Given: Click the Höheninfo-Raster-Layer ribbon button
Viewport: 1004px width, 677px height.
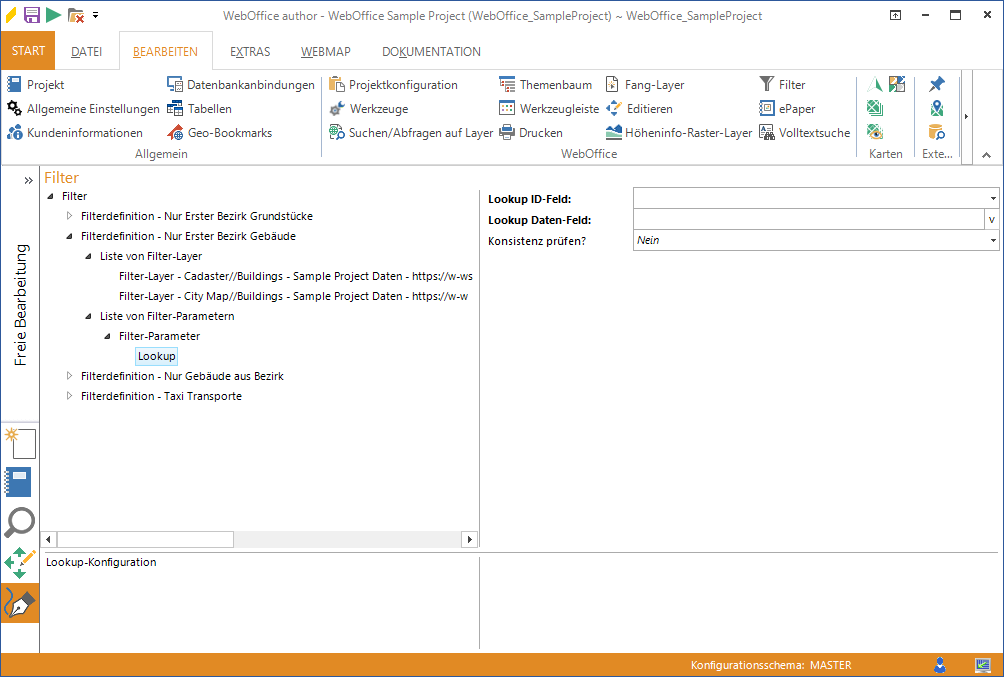Looking at the screenshot, I should point(678,133).
